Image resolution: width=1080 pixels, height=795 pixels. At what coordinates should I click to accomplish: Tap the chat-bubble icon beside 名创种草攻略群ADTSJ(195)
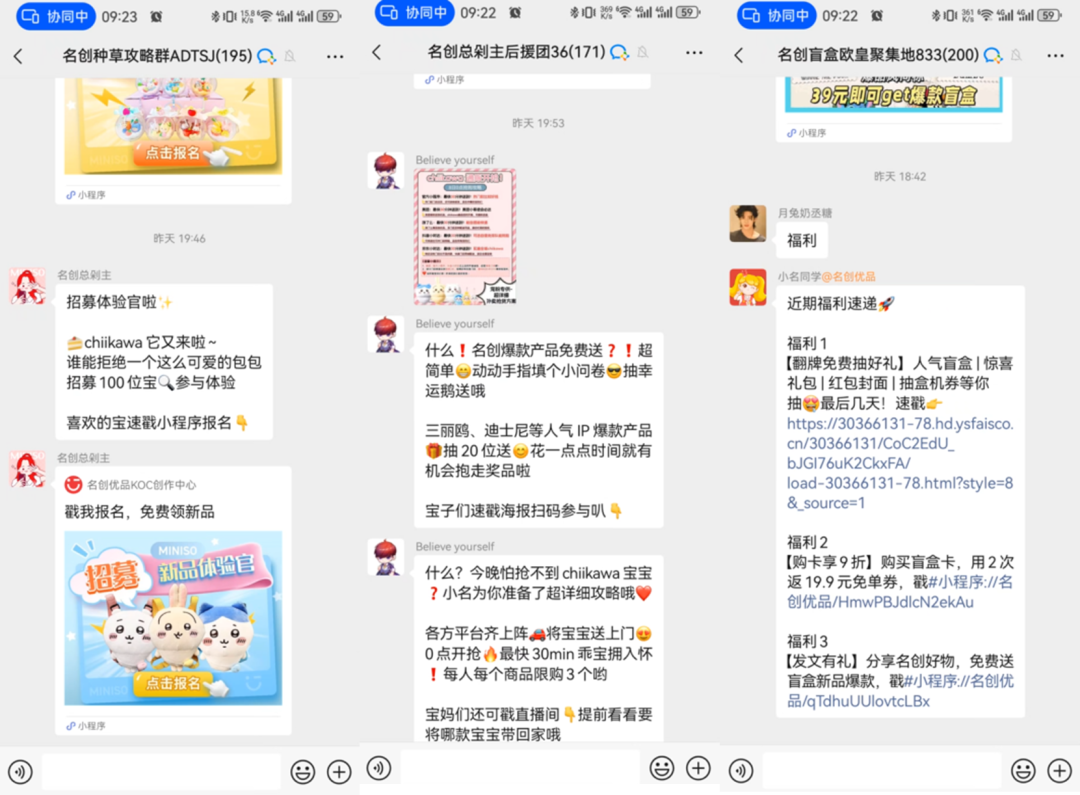tap(266, 56)
